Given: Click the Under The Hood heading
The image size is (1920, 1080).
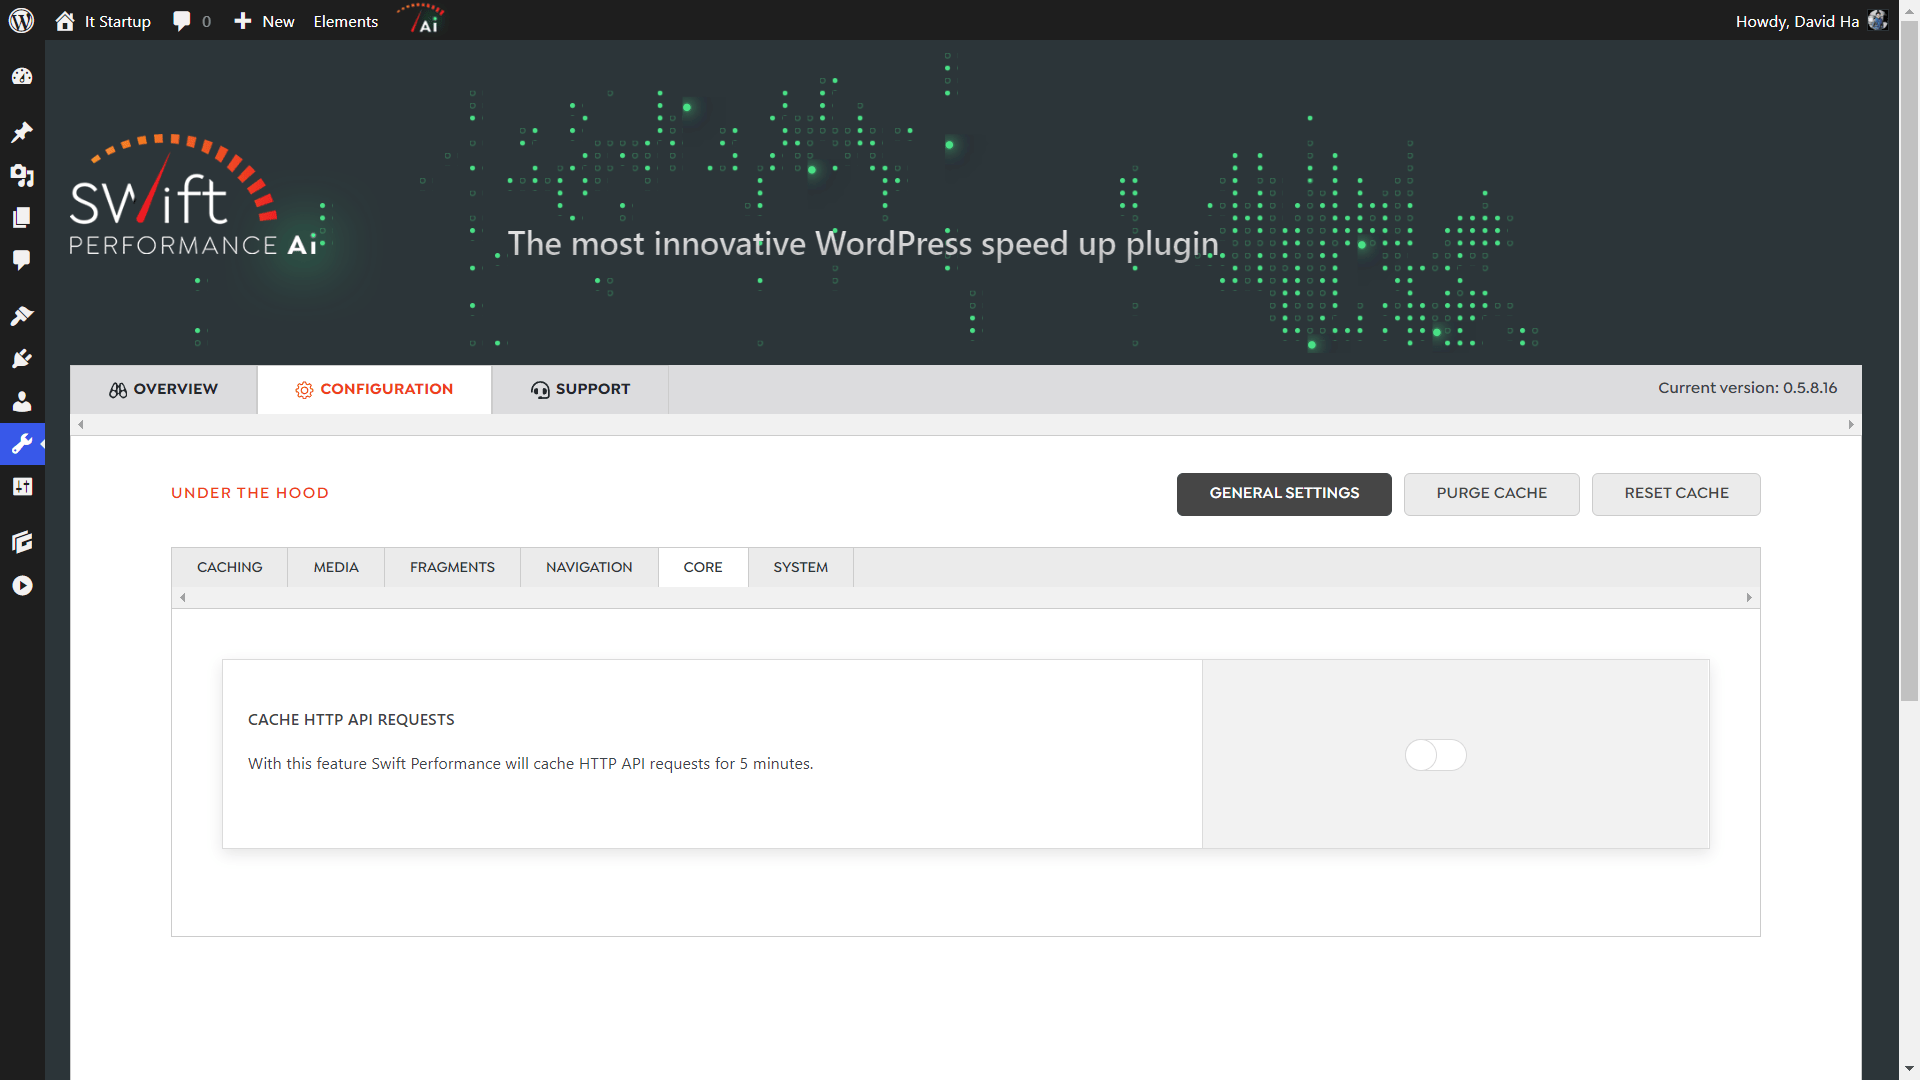Looking at the screenshot, I should 250,493.
